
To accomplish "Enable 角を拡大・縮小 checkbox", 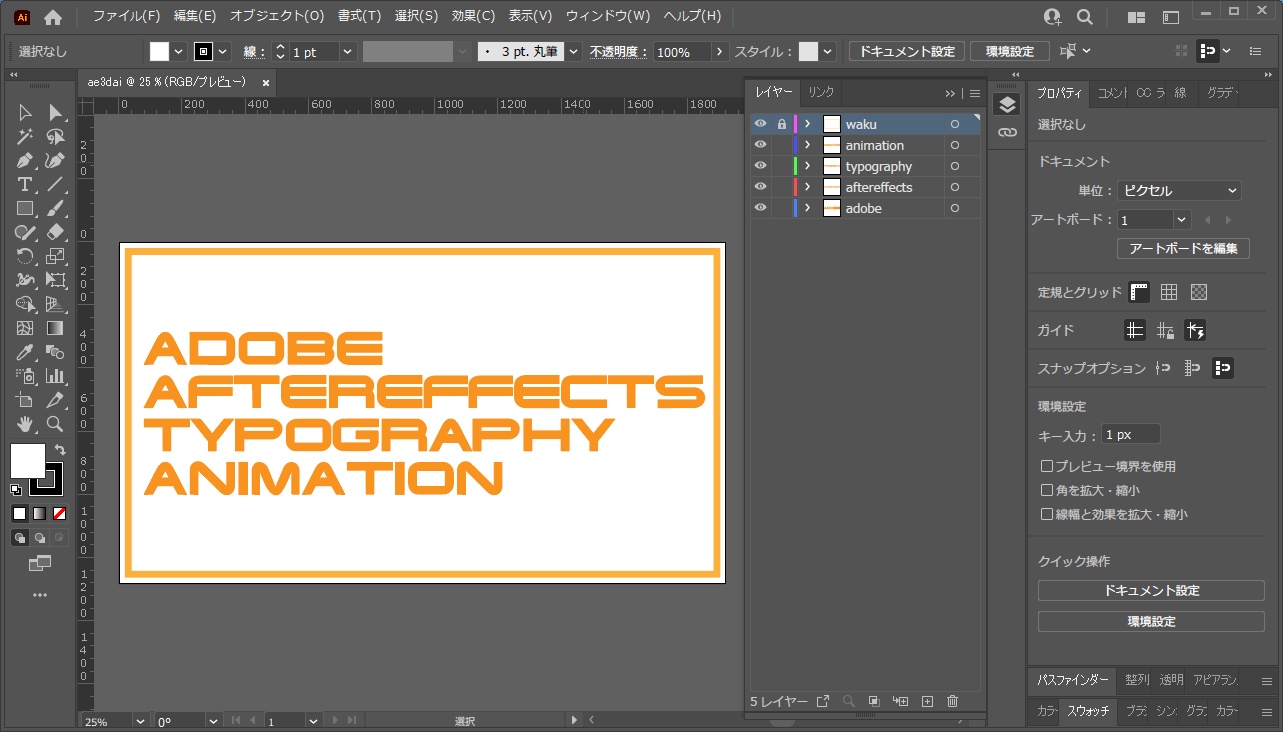I will coord(1047,490).
